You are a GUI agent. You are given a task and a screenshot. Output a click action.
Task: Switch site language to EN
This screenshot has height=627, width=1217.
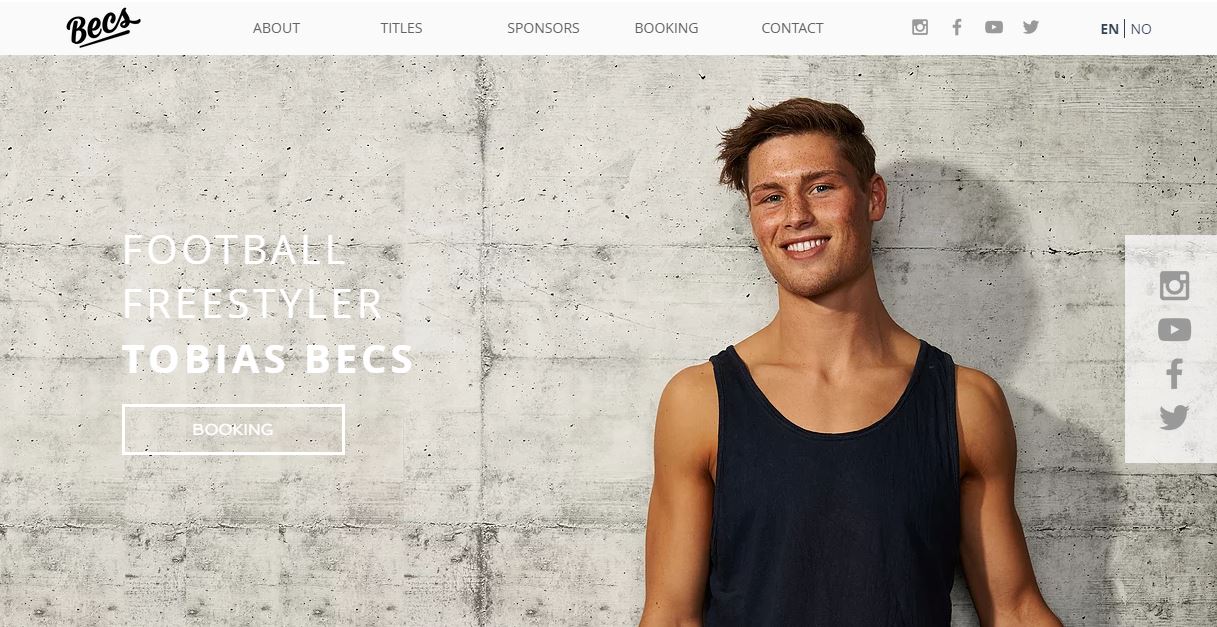pyautogui.click(x=1109, y=29)
